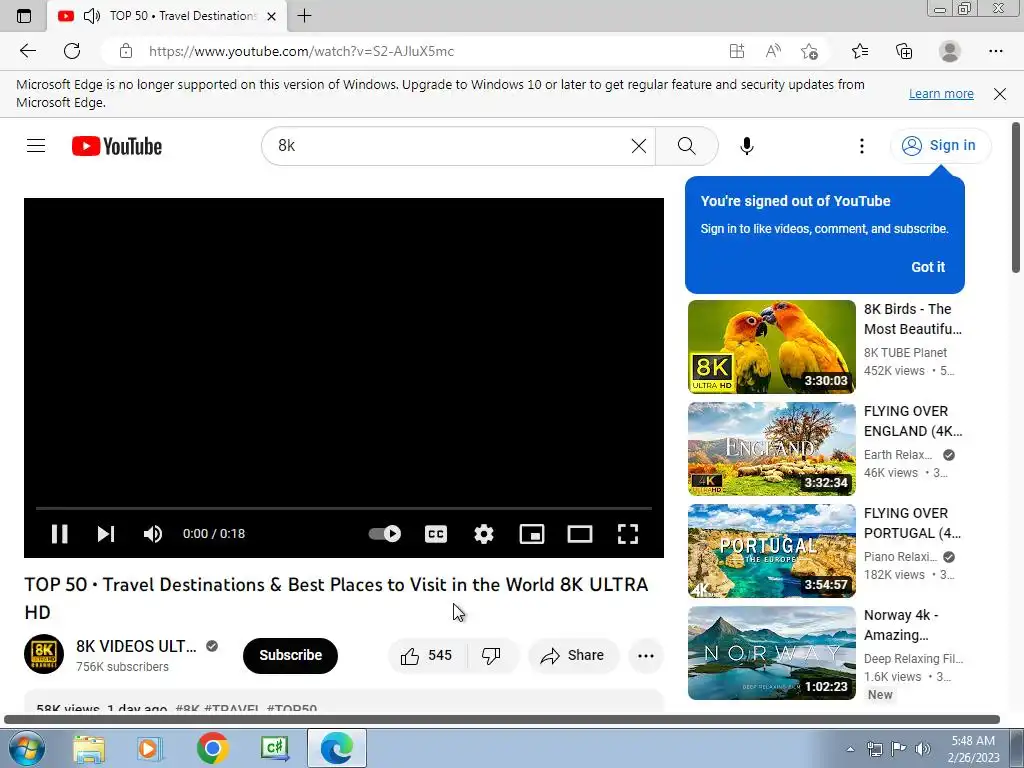
Task: Open Flying Over England thumbnail
Action: [771, 449]
